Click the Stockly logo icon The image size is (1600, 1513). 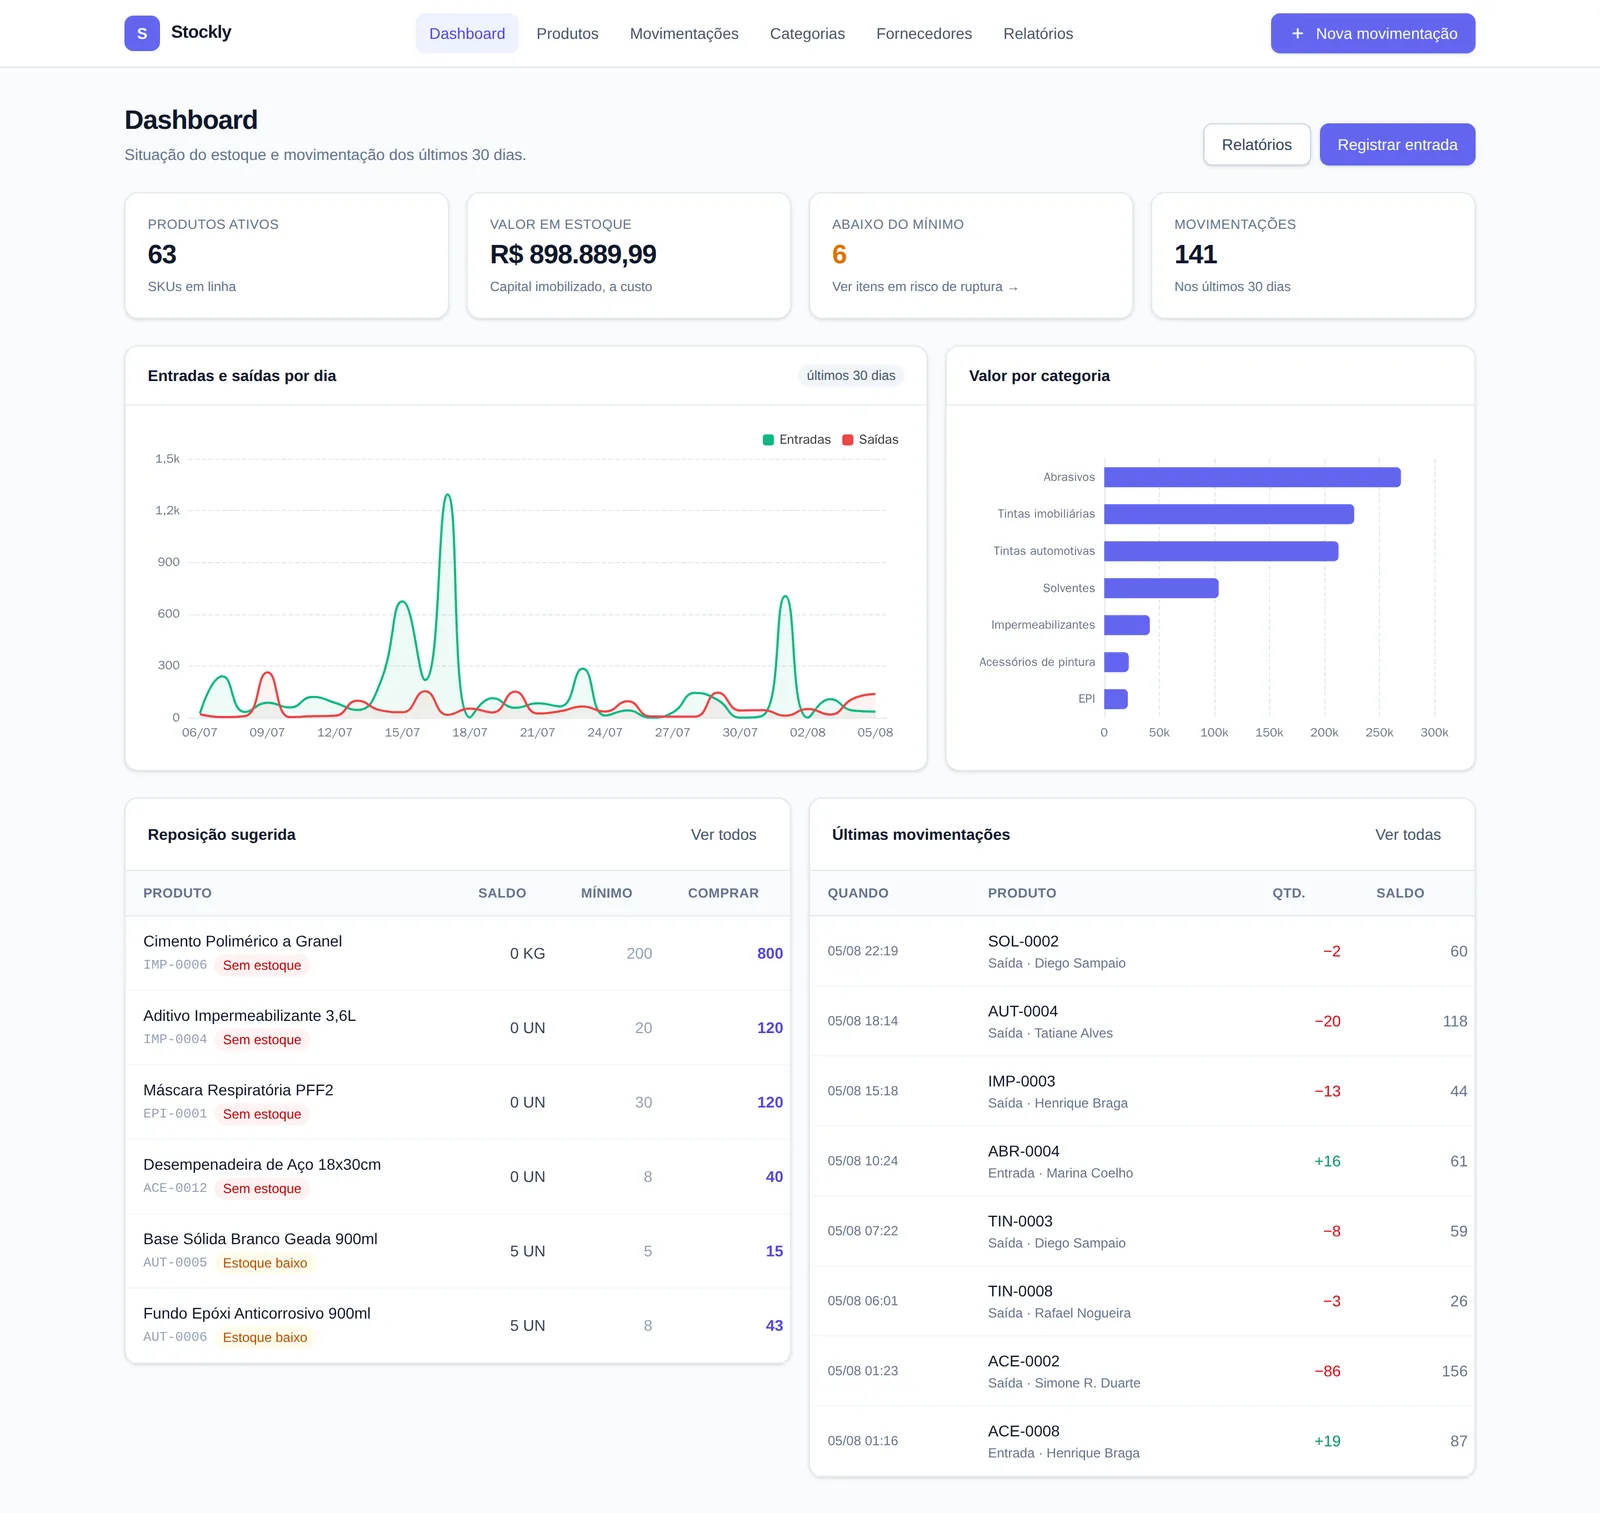[x=142, y=33]
